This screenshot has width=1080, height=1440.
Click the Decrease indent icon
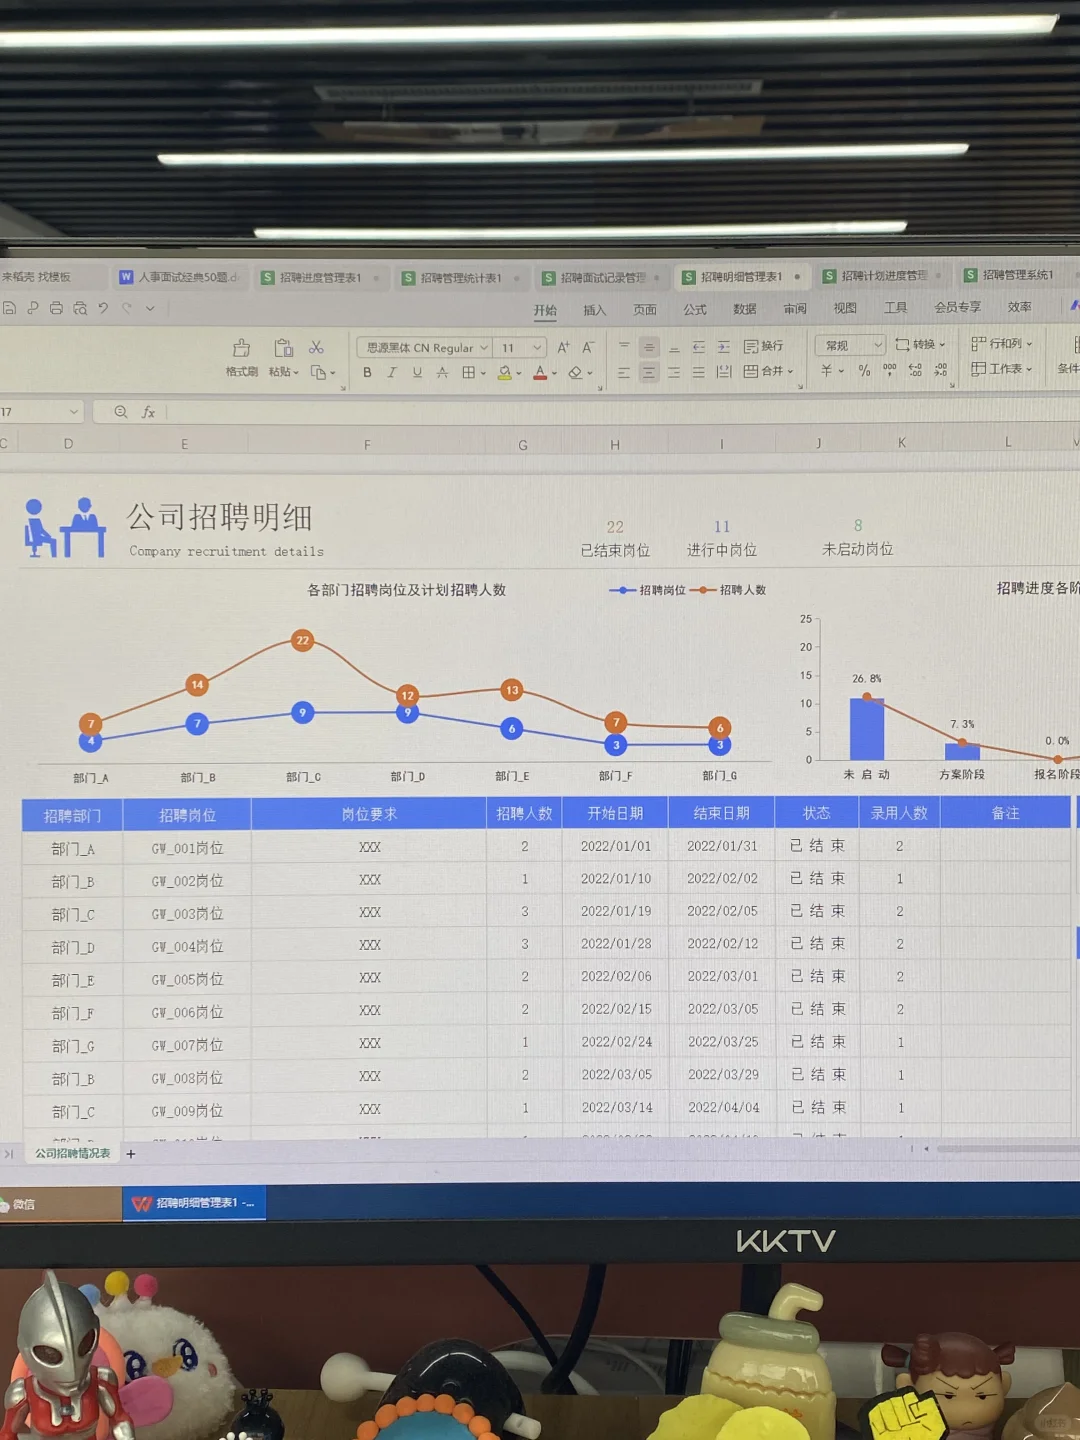pos(699,347)
